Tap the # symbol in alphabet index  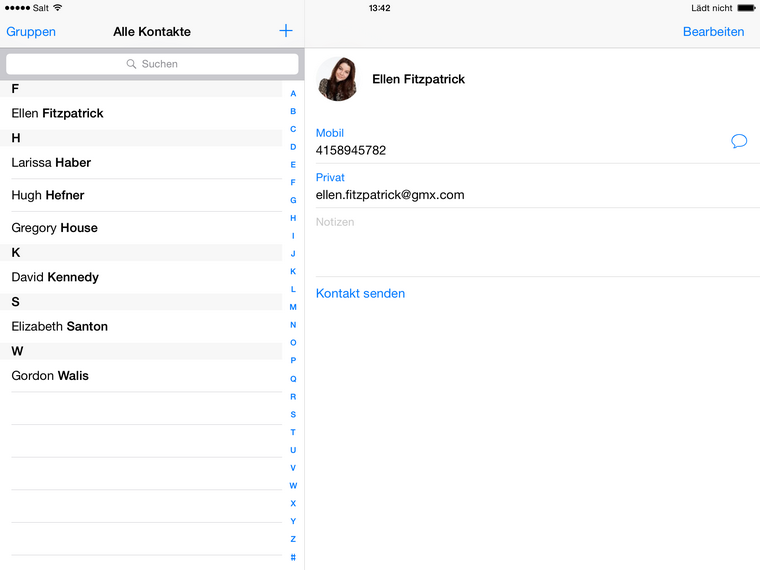click(x=293, y=557)
